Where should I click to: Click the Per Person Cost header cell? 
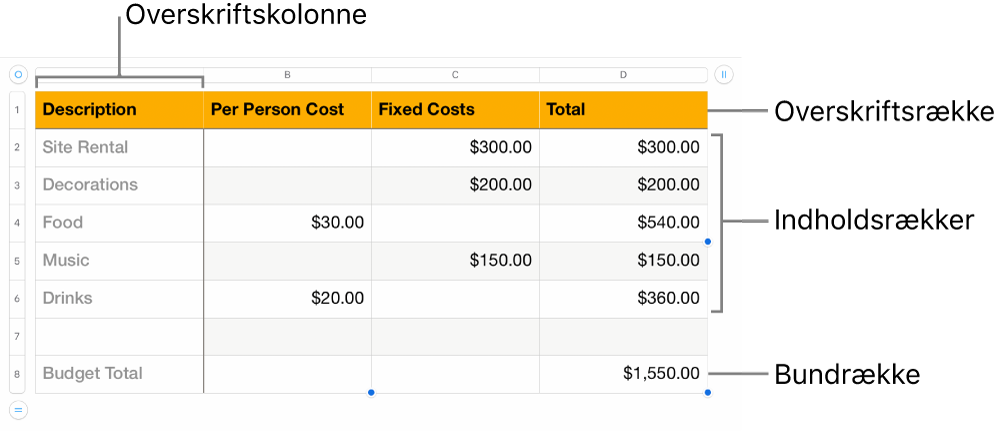point(287,110)
